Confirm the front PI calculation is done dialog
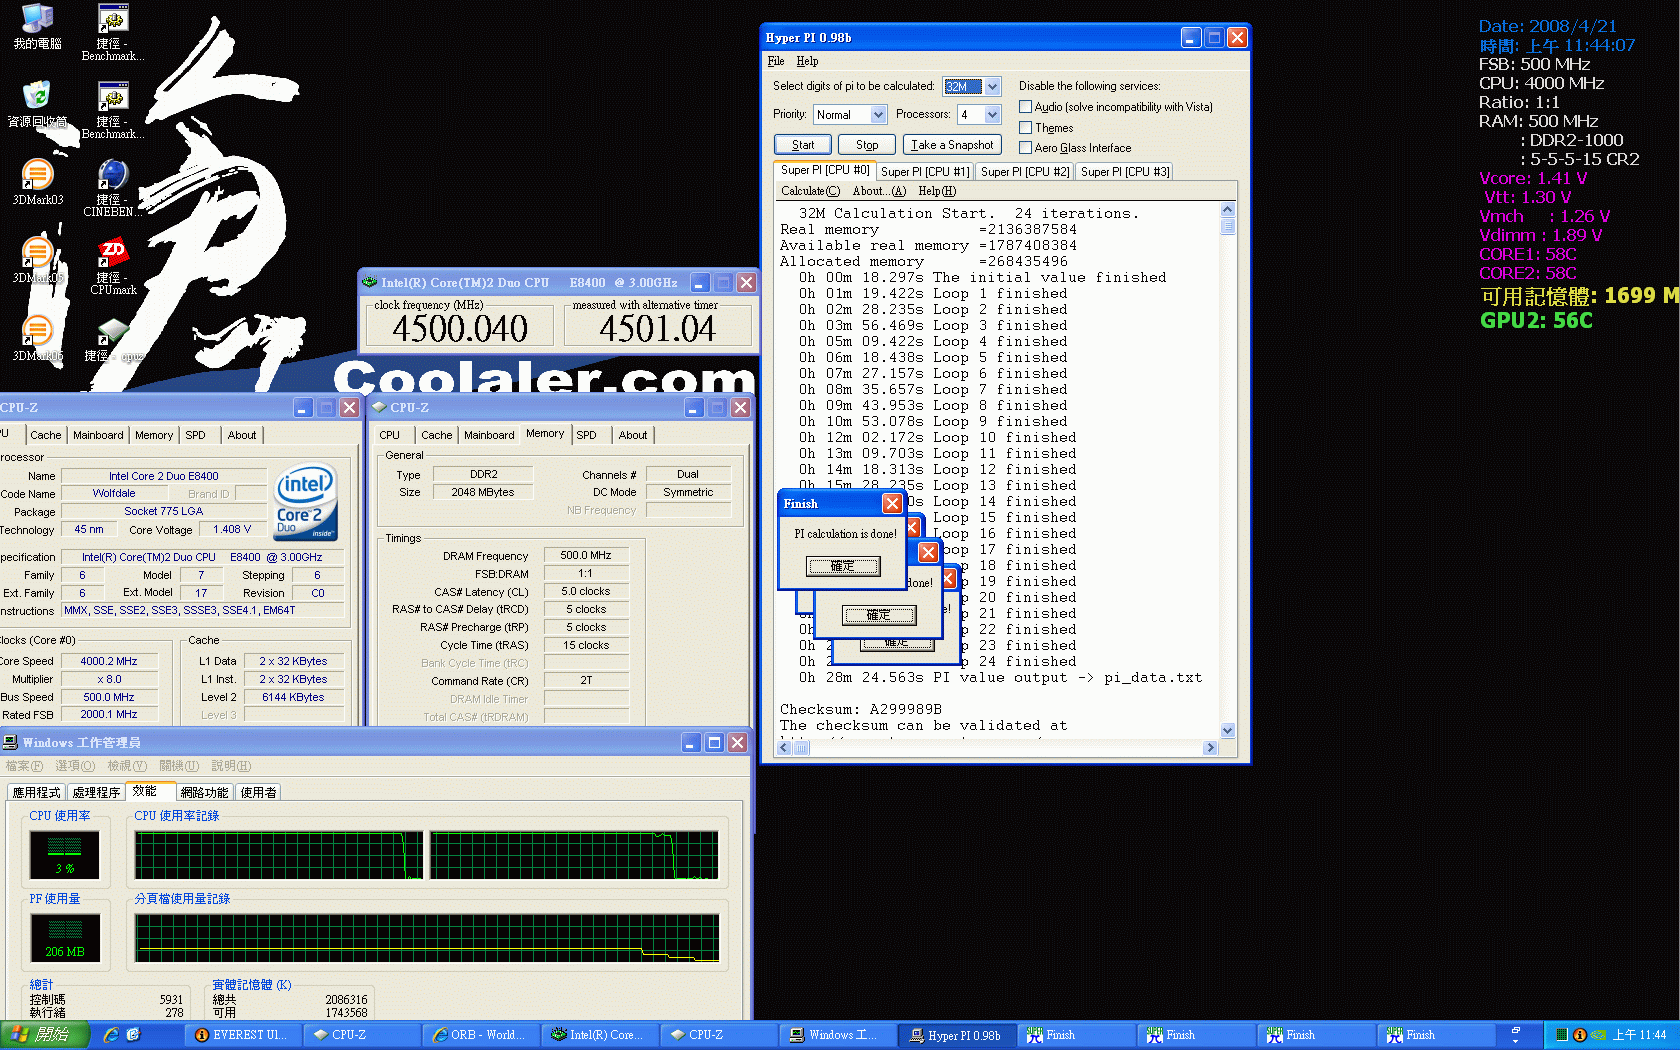 click(843, 566)
